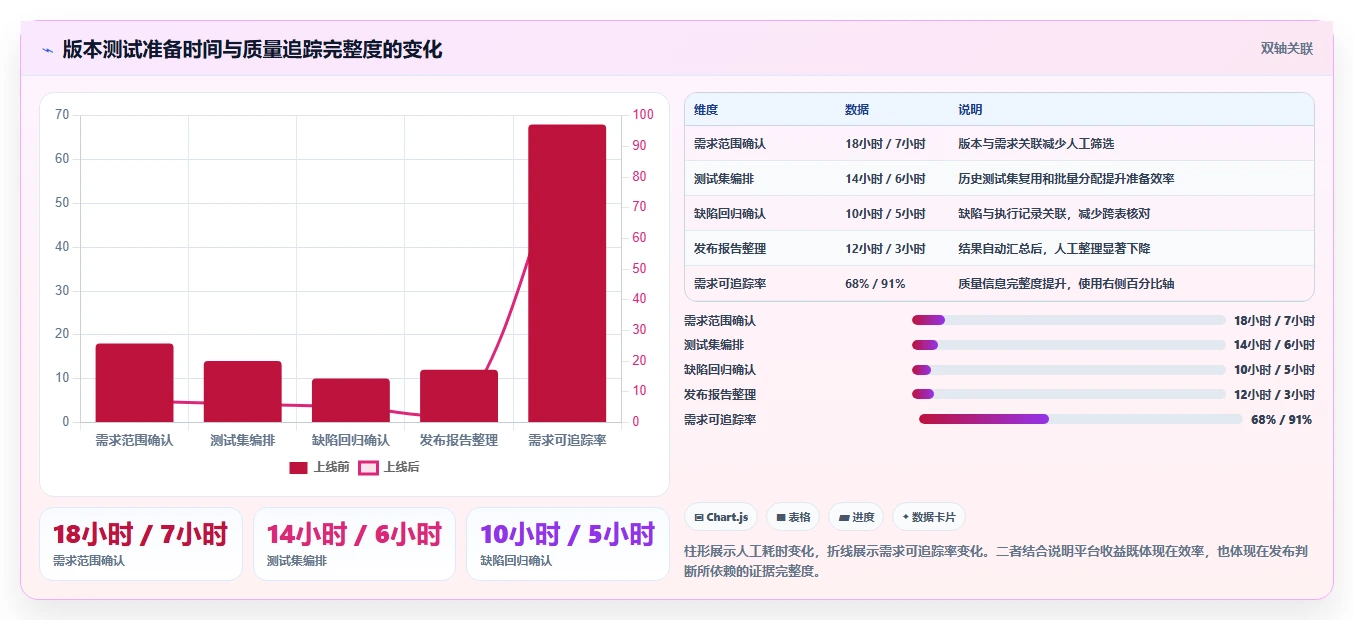Click the 测试集编排 x-axis label
The height and width of the screenshot is (620, 1354).
(x=242, y=440)
